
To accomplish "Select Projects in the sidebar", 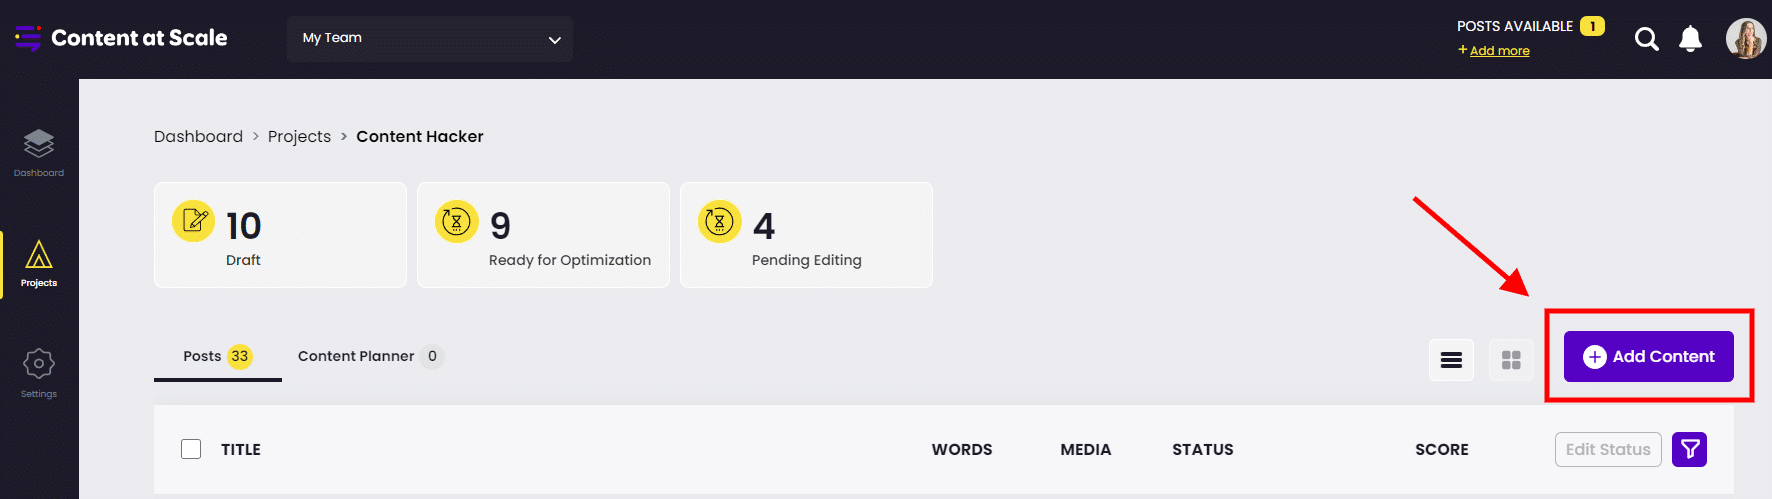I will pos(39,264).
